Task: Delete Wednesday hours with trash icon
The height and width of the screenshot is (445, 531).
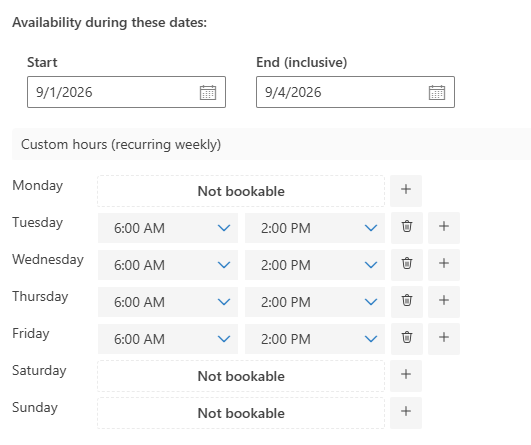Action: tap(407, 265)
